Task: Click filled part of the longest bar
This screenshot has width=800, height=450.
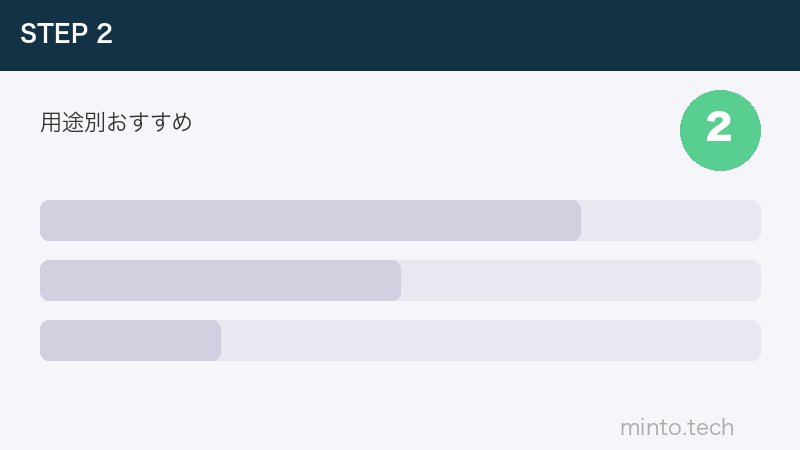Action: [310, 221]
